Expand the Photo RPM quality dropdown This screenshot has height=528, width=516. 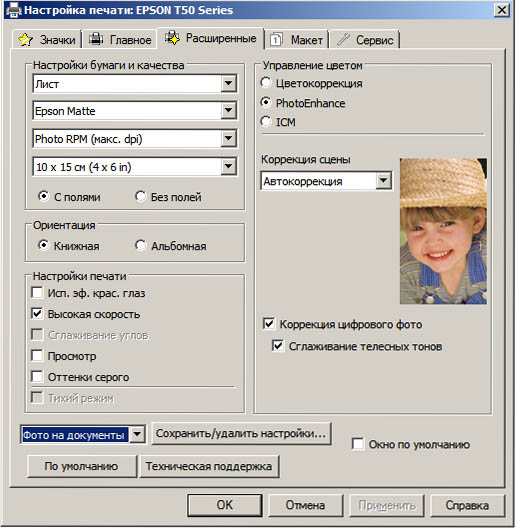tap(228, 138)
